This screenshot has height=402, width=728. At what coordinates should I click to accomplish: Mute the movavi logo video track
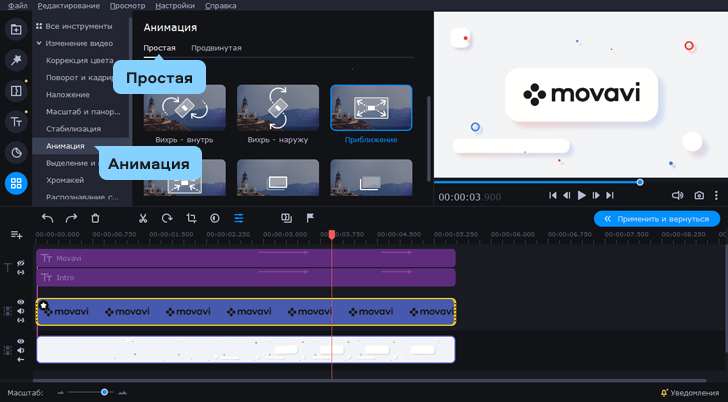(x=20, y=311)
